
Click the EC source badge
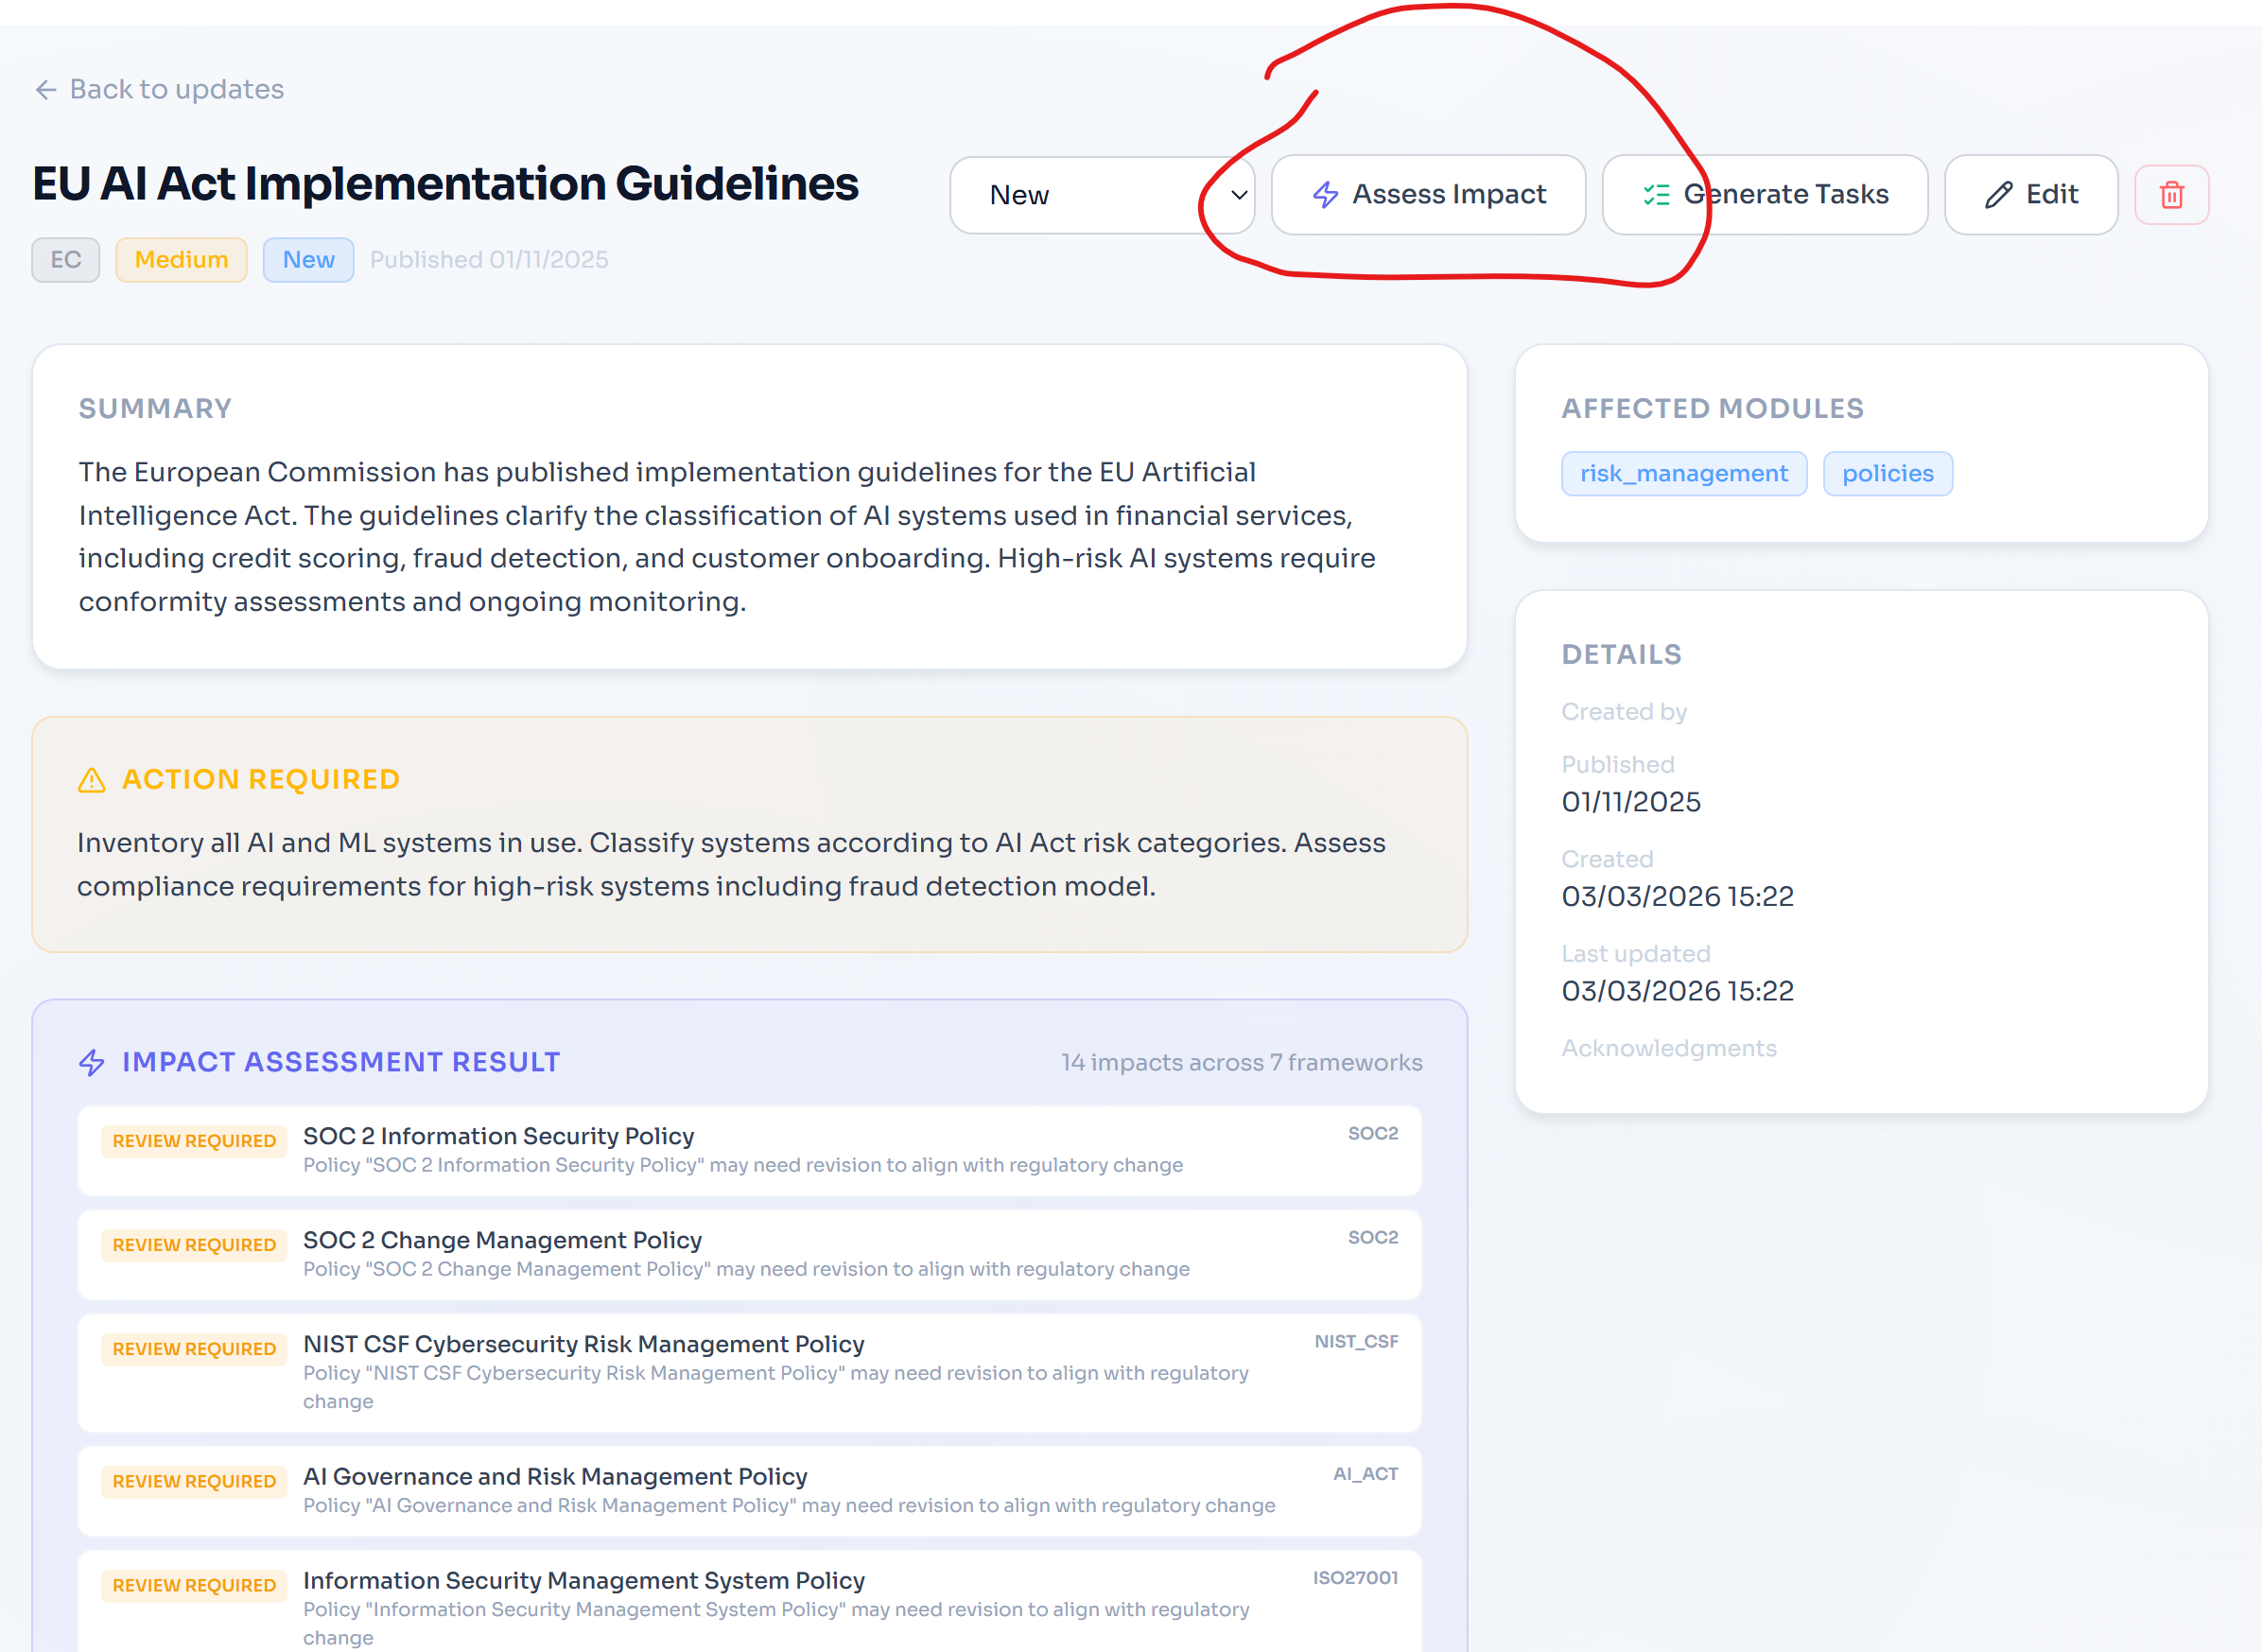[66, 260]
